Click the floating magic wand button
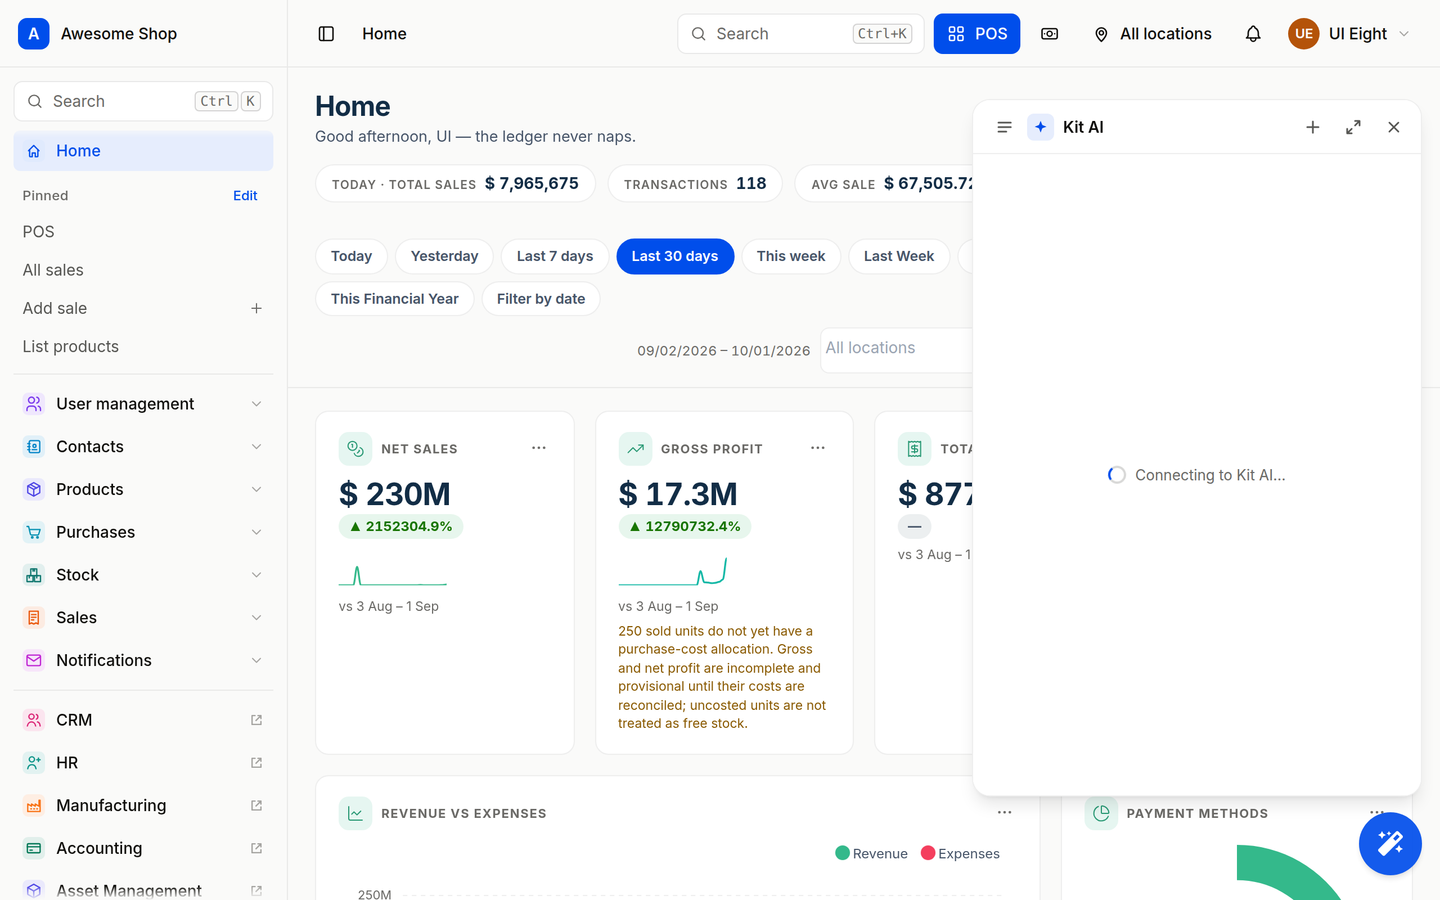Image resolution: width=1440 pixels, height=900 pixels. pyautogui.click(x=1390, y=844)
